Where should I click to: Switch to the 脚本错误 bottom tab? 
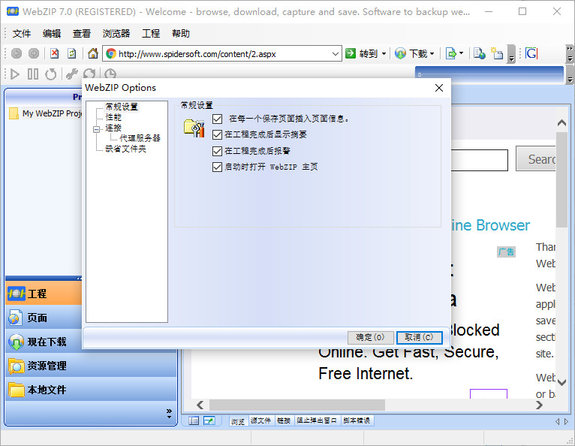(x=356, y=421)
